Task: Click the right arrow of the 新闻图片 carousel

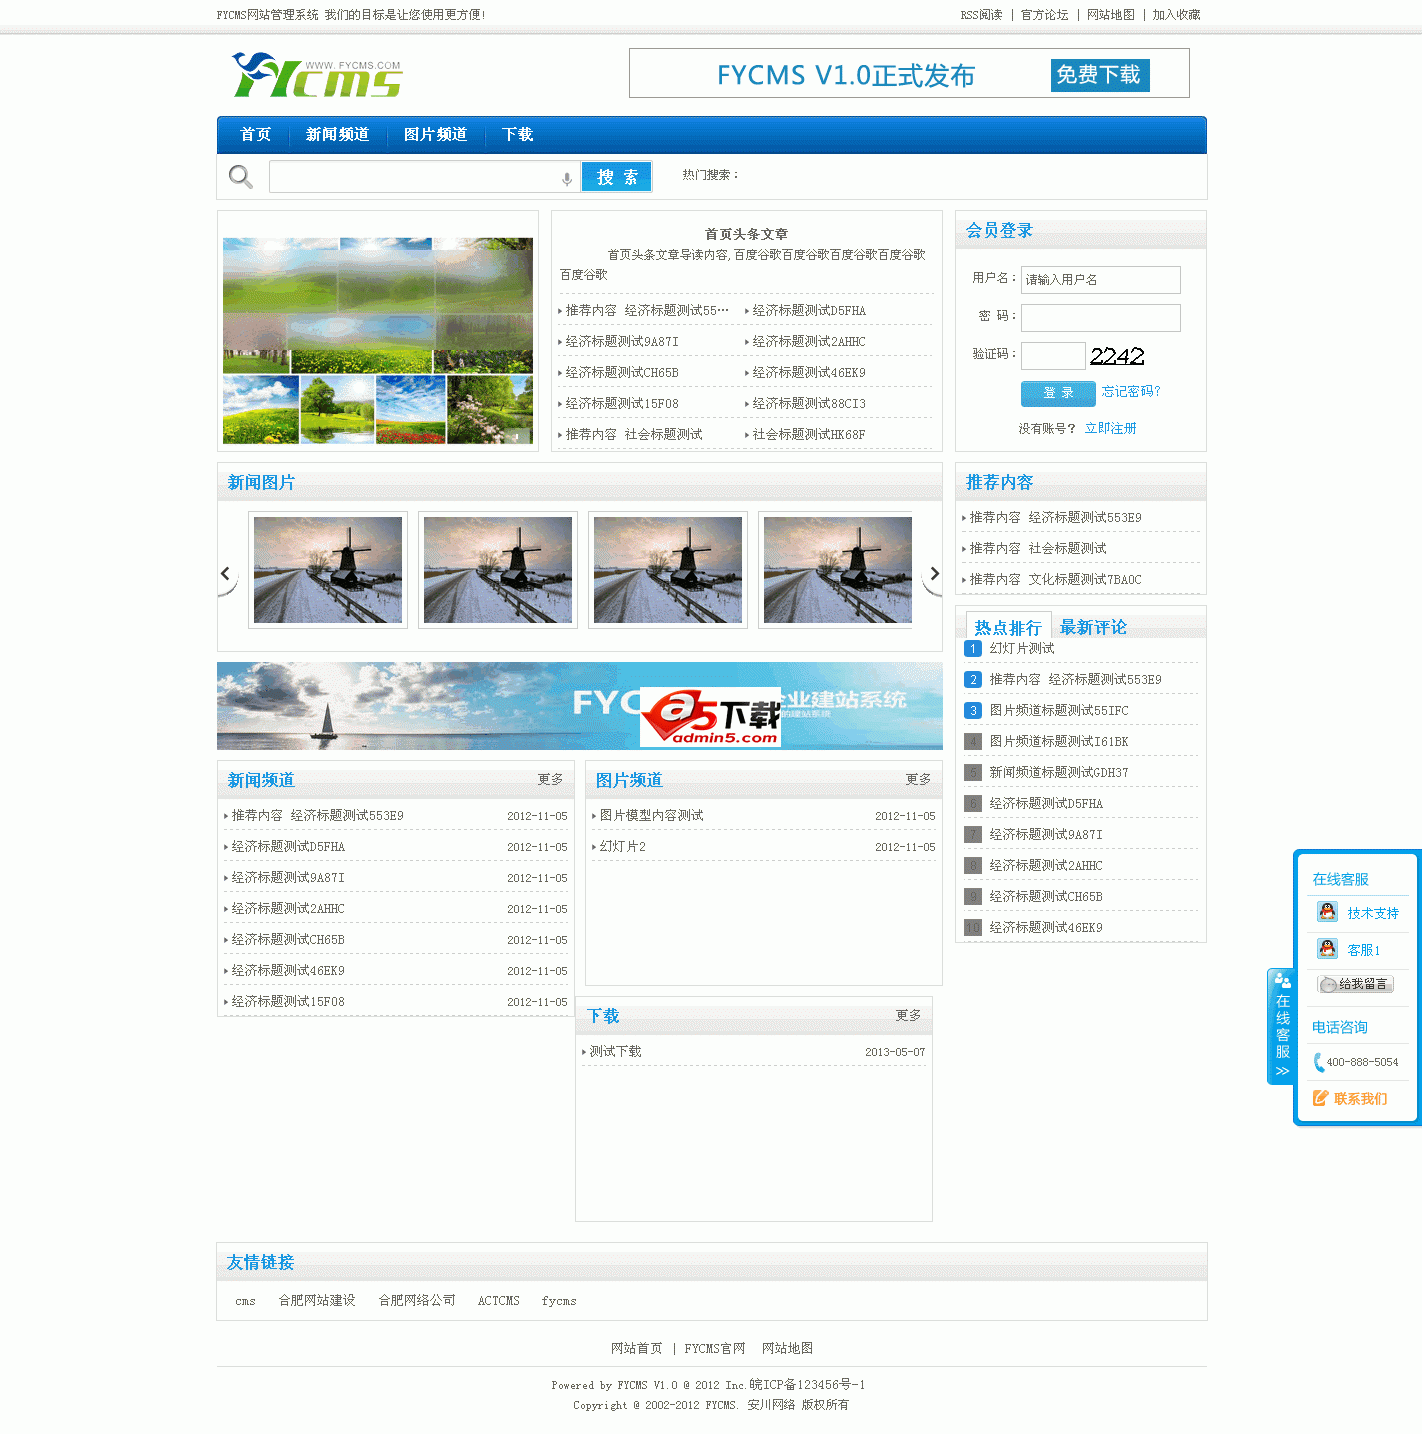Action: (x=935, y=573)
